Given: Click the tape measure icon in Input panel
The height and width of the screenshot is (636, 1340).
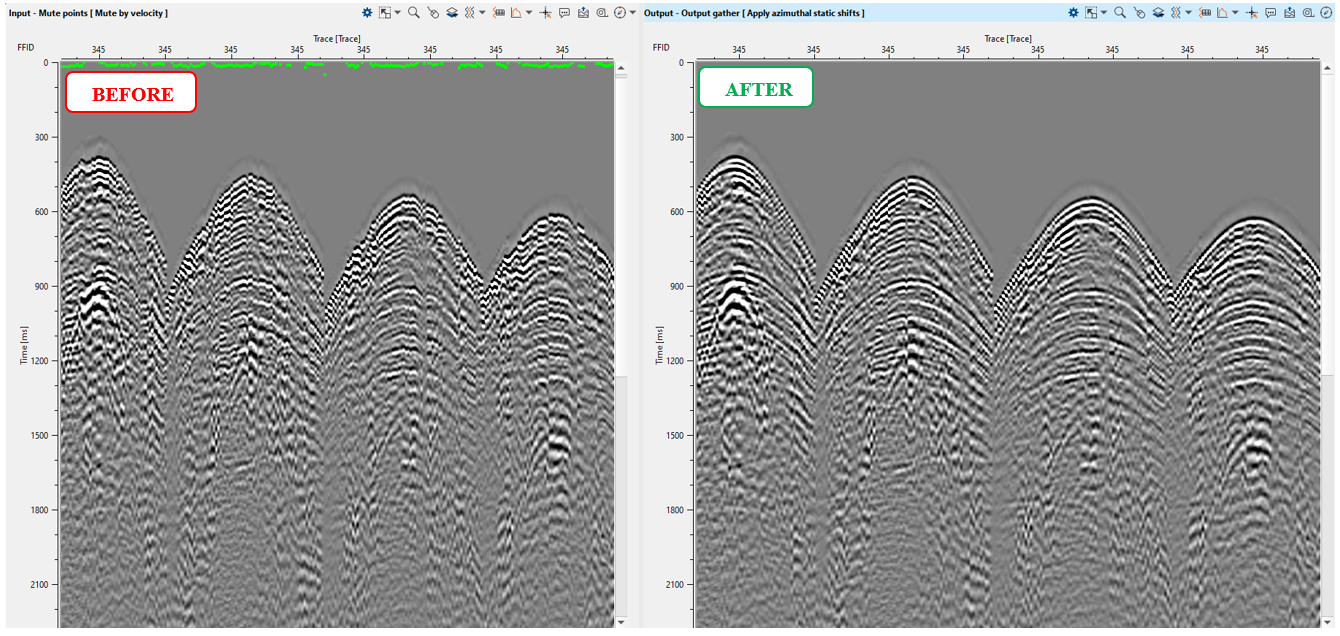Looking at the screenshot, I should pos(602,13).
